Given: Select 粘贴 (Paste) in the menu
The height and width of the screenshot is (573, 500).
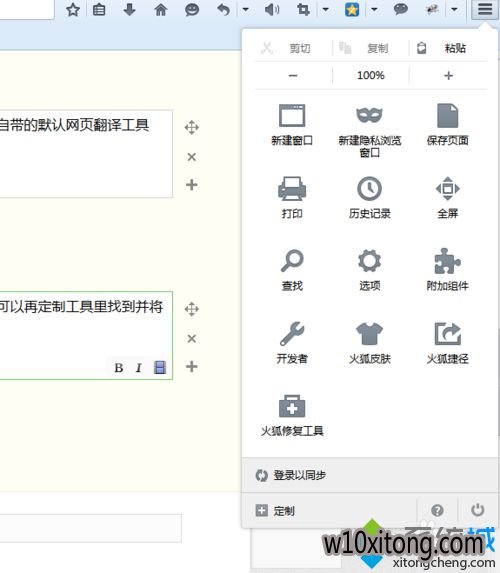Looking at the screenshot, I should tap(448, 48).
